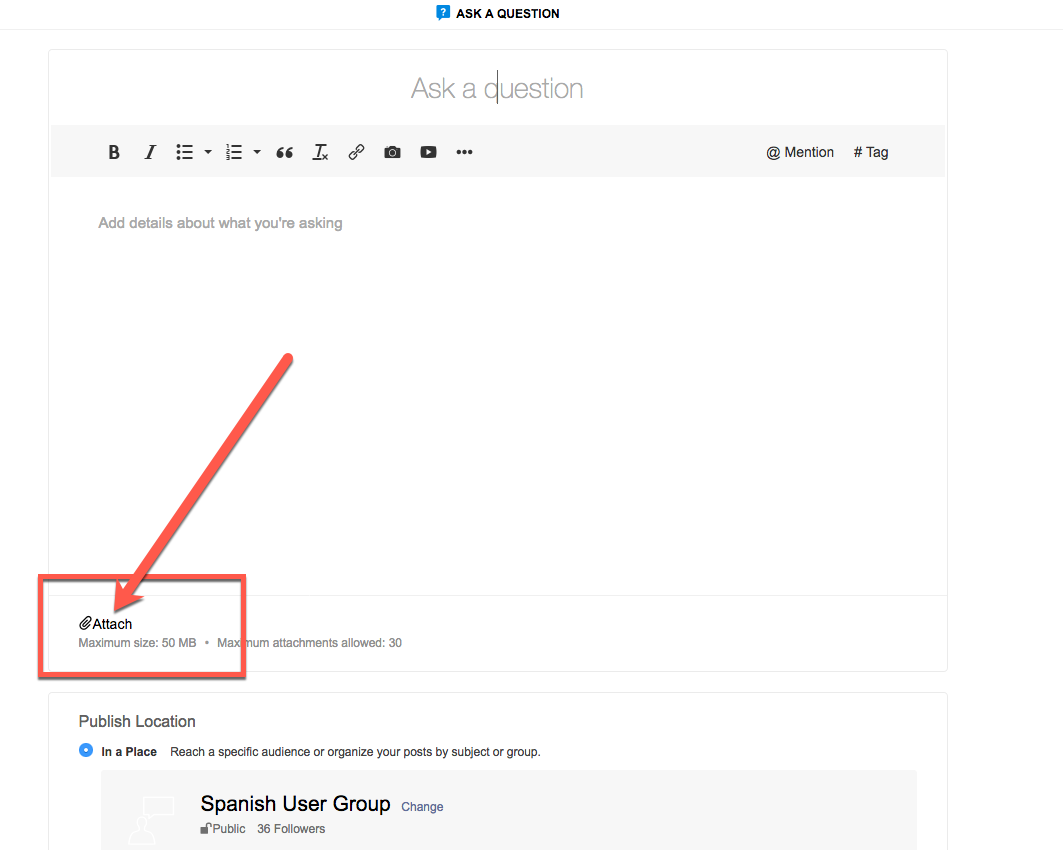Expand the bulleted list style dropdown

click(208, 153)
